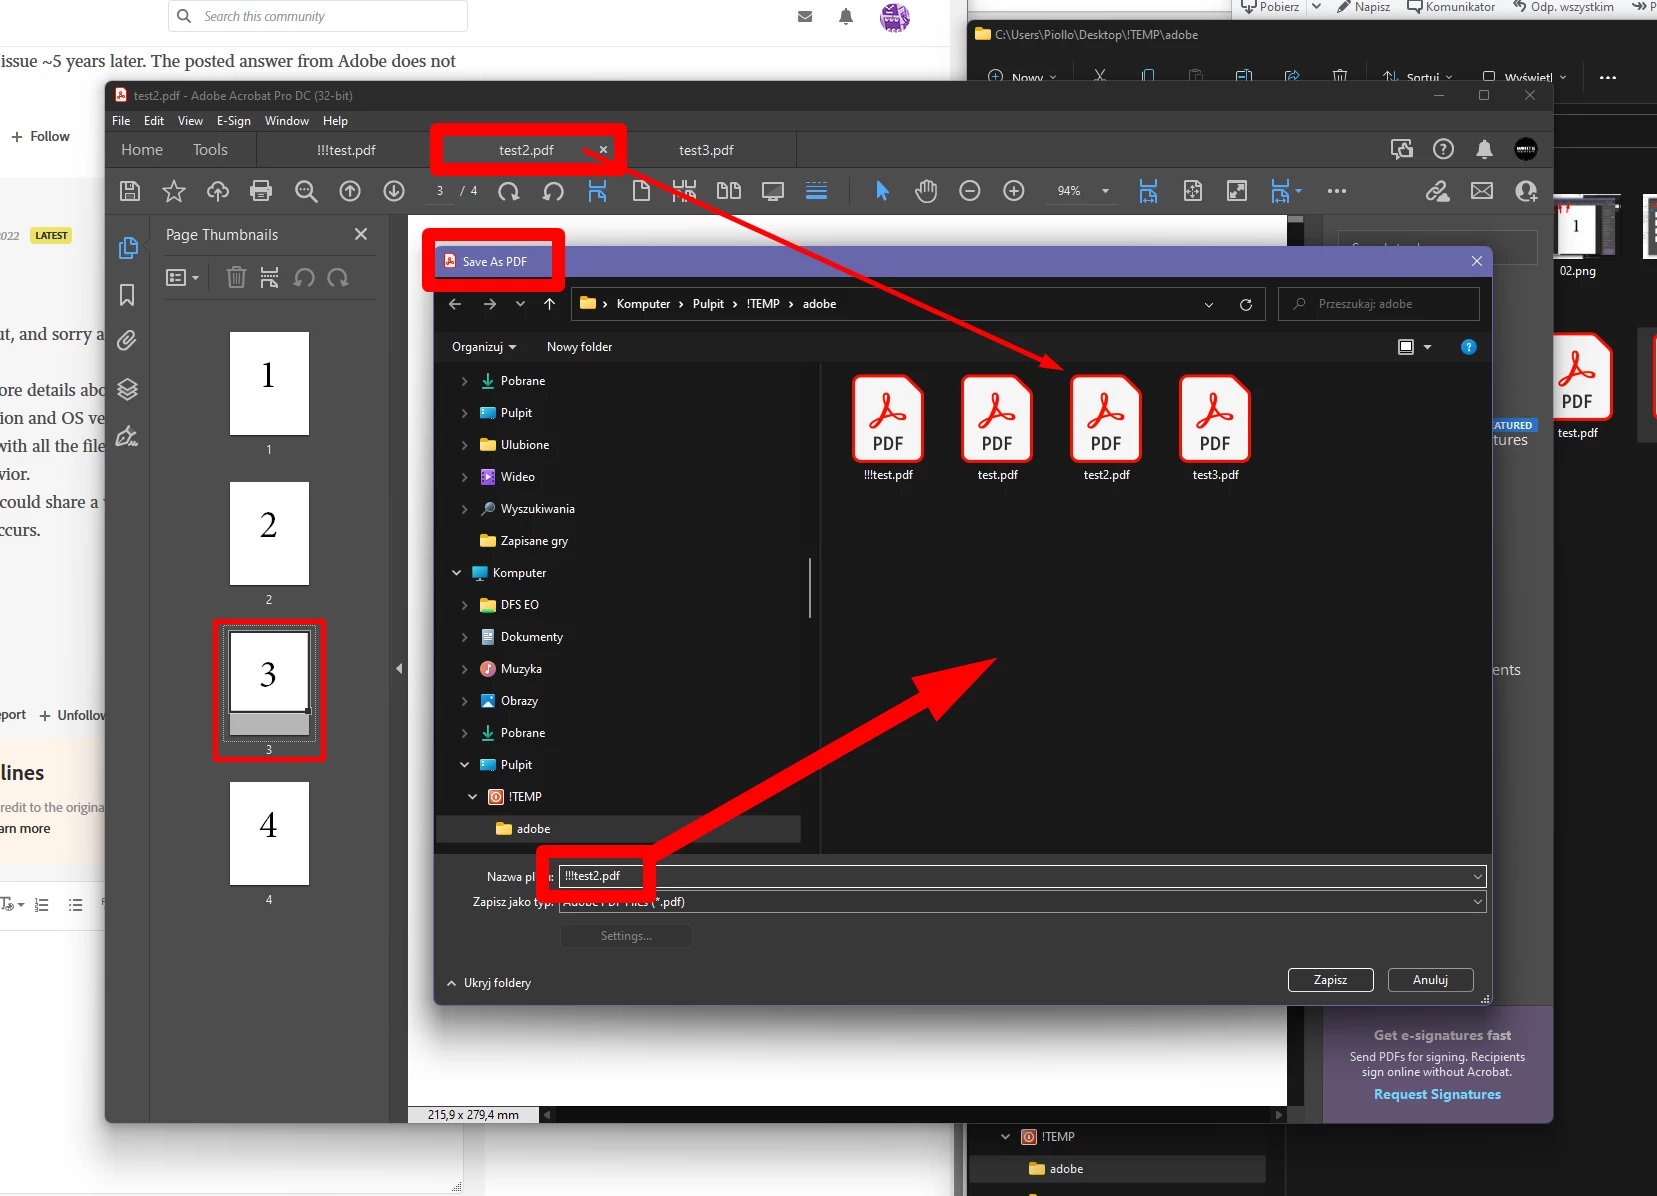The width and height of the screenshot is (1657, 1196).
Task: Open the Organizuj dropdown menu
Action: click(484, 347)
